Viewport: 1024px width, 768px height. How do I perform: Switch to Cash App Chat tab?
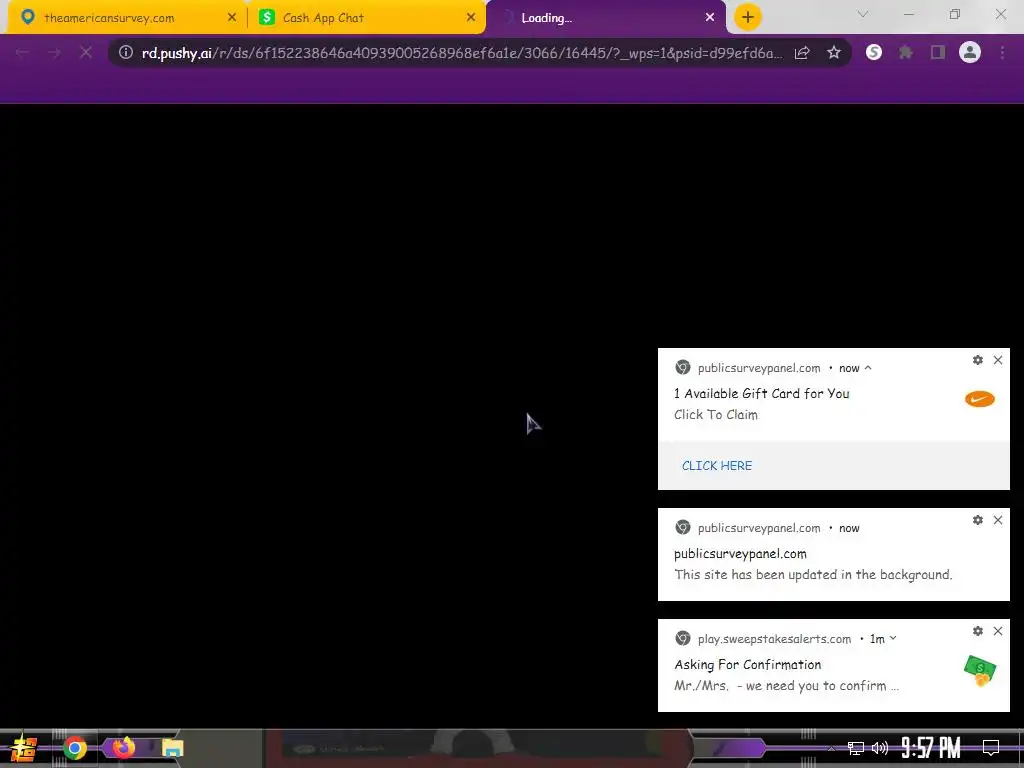point(366,18)
